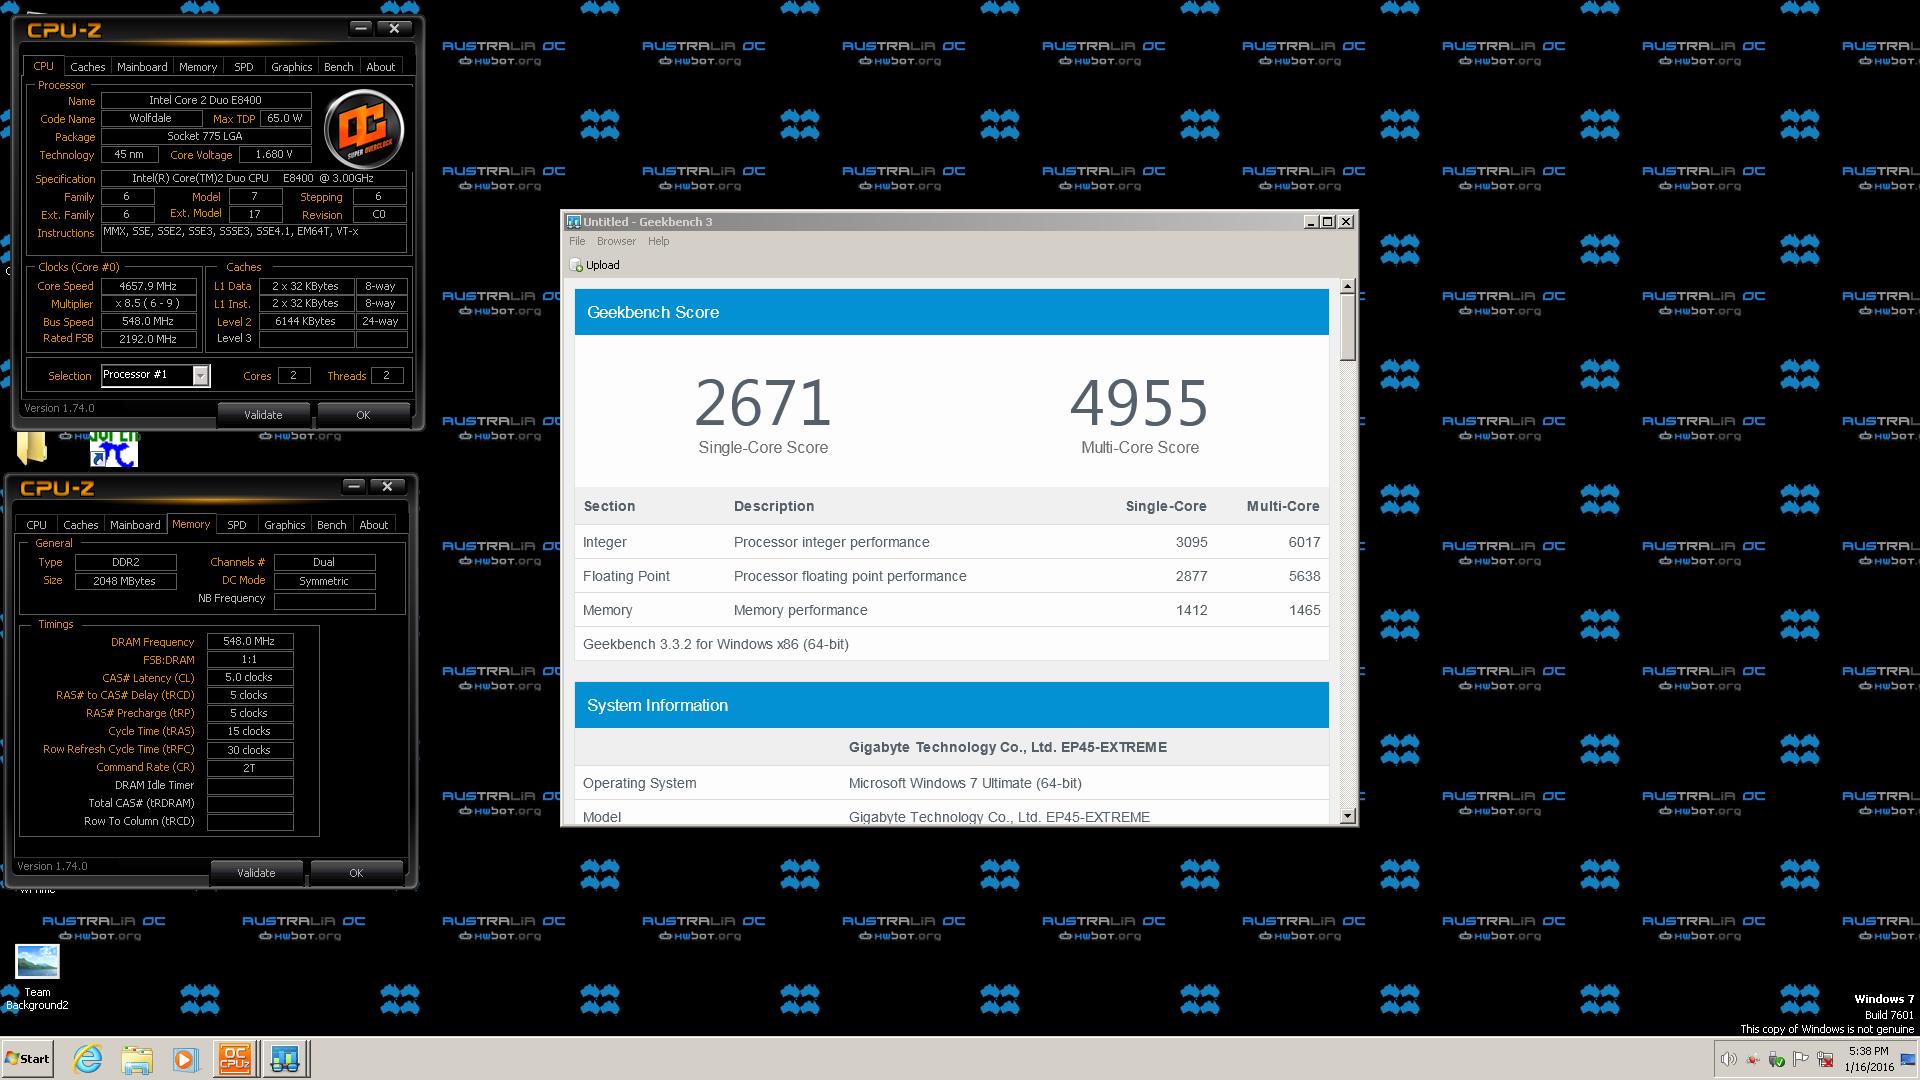The image size is (1920, 1080).
Task: Select the Geekbench taskbar icon
Action: [285, 1059]
